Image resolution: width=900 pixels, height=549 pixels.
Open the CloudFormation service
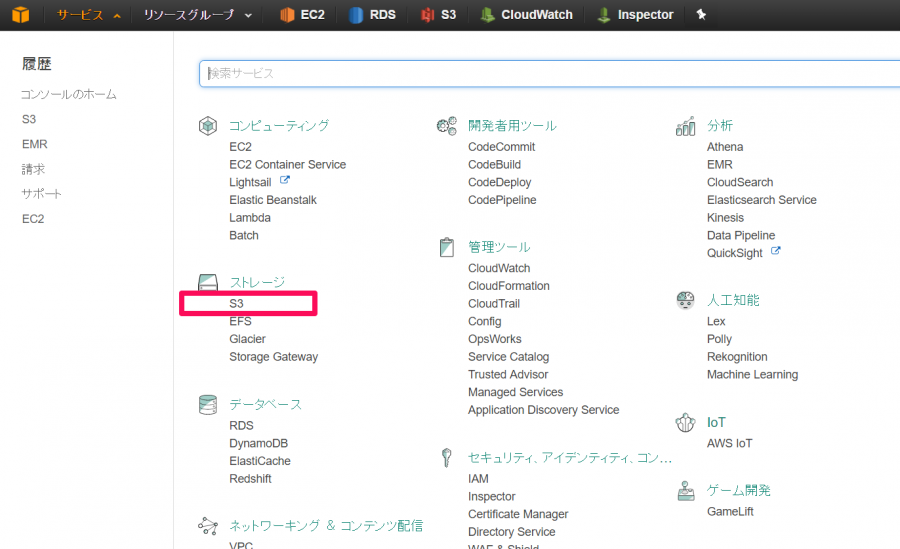click(x=509, y=286)
